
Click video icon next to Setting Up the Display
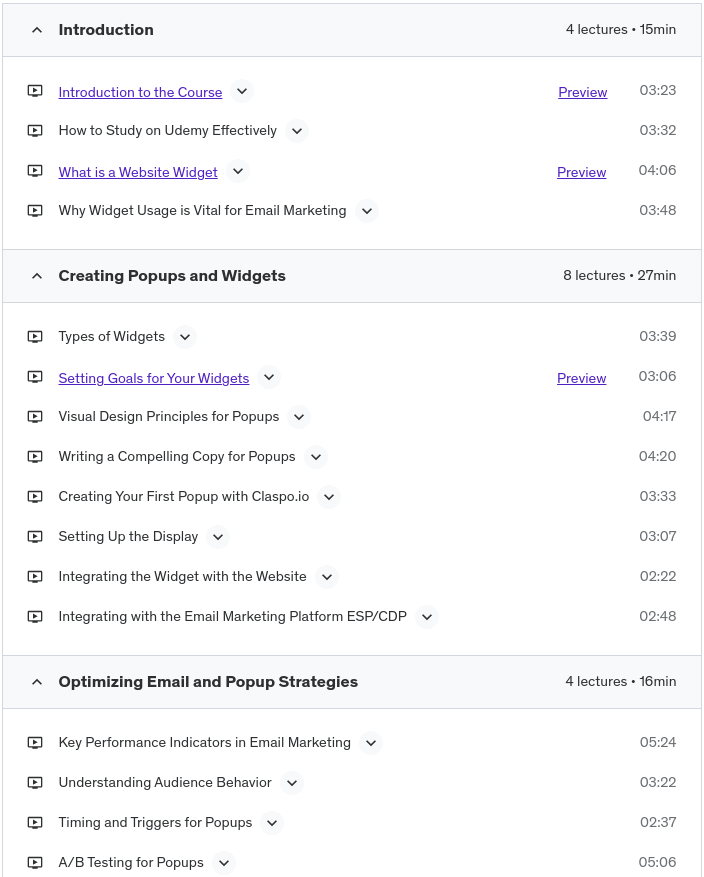click(35, 537)
